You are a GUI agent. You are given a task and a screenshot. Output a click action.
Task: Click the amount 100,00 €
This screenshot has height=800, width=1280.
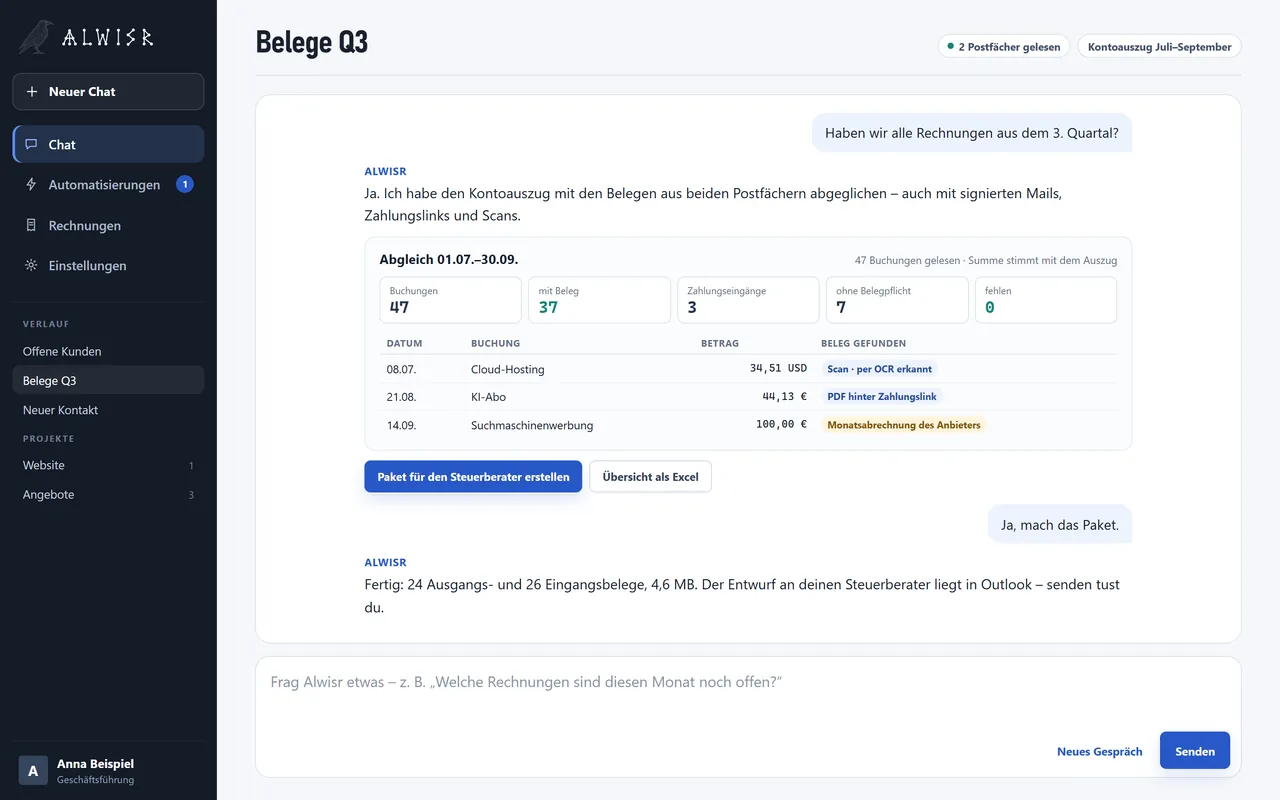coord(781,425)
